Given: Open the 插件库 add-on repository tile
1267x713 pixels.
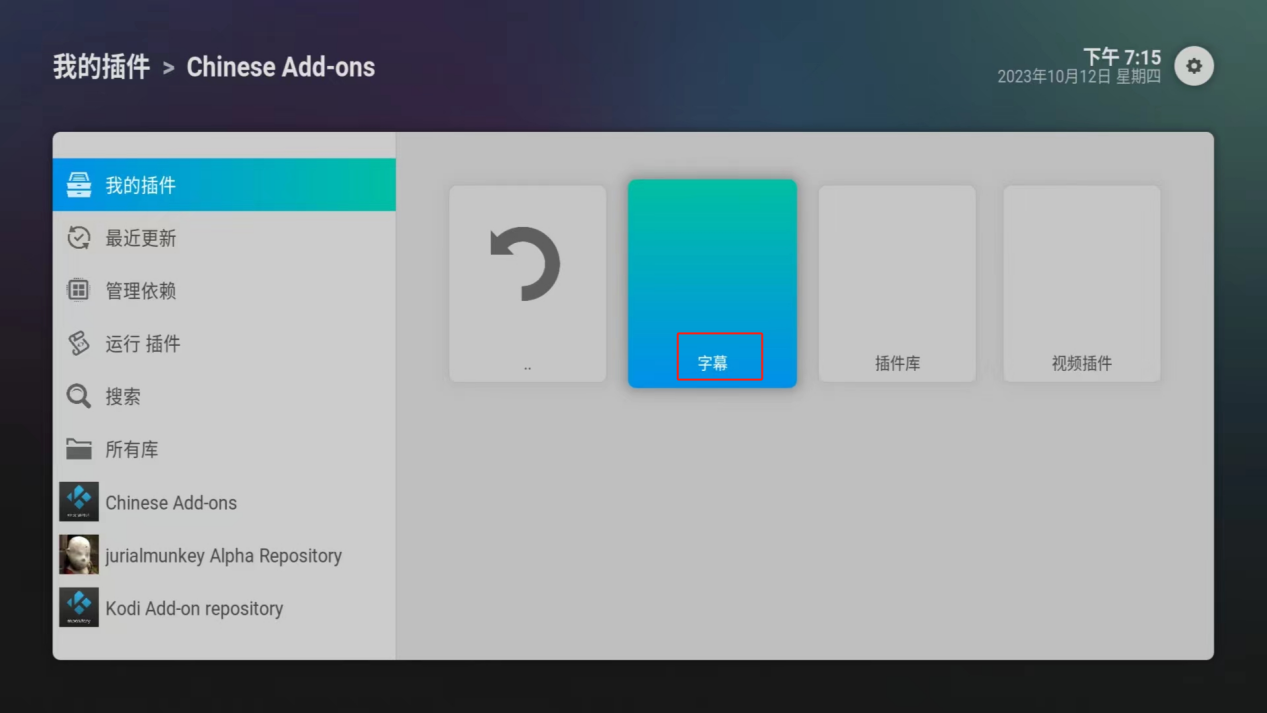Looking at the screenshot, I should pyautogui.click(x=897, y=283).
